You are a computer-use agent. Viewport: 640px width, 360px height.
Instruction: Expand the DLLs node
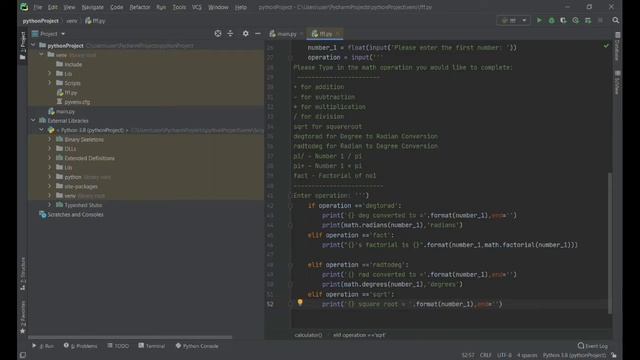[x=50, y=149]
